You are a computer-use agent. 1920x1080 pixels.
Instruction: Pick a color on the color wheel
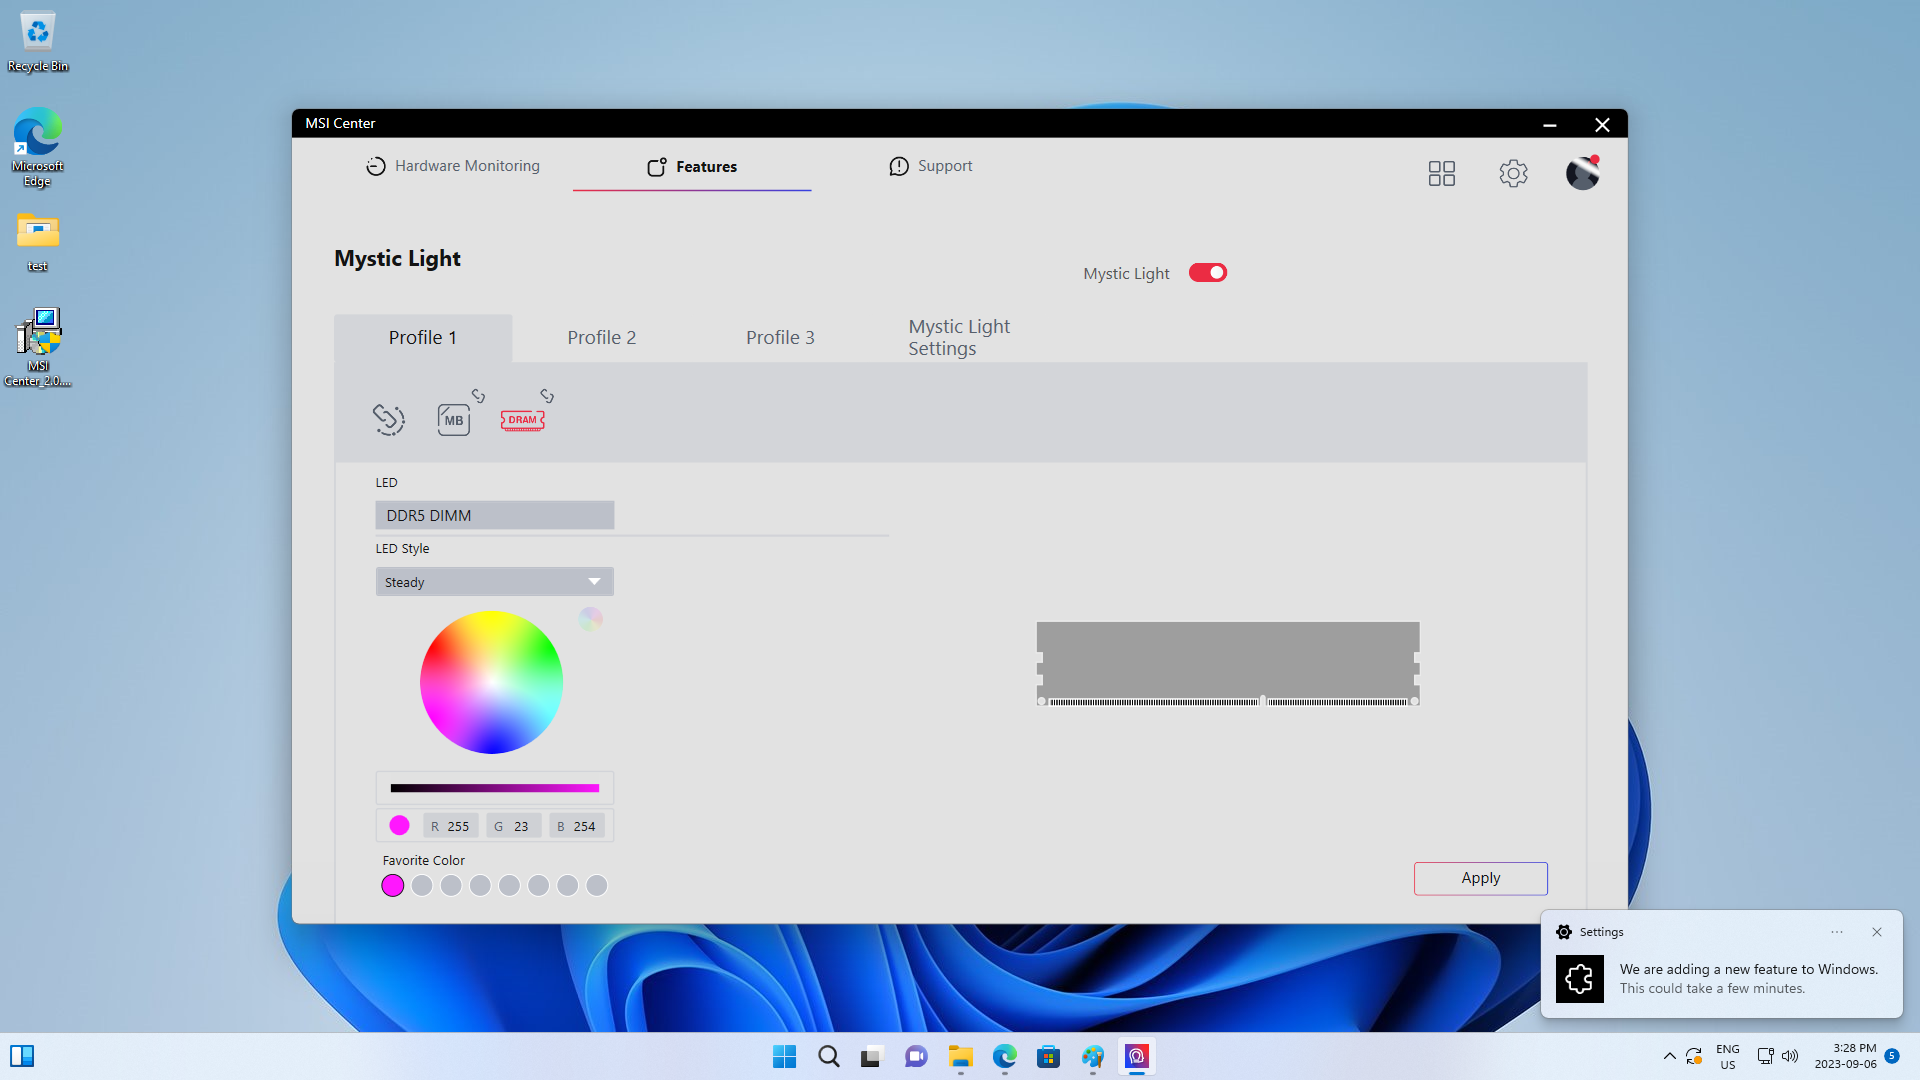pyautogui.click(x=491, y=683)
